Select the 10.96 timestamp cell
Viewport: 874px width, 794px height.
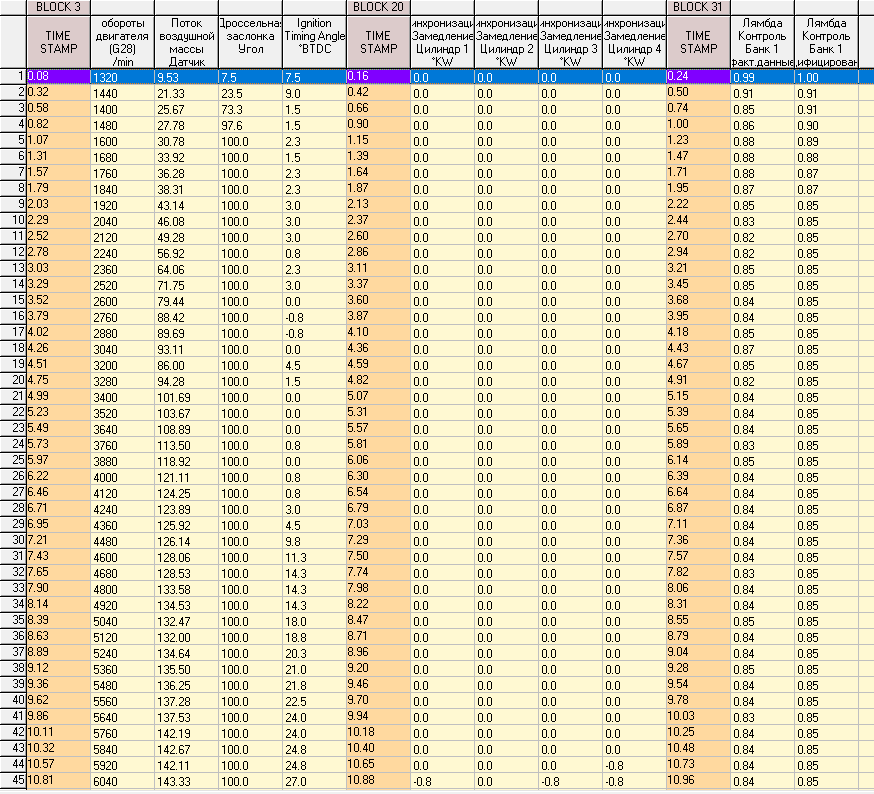click(x=697, y=780)
